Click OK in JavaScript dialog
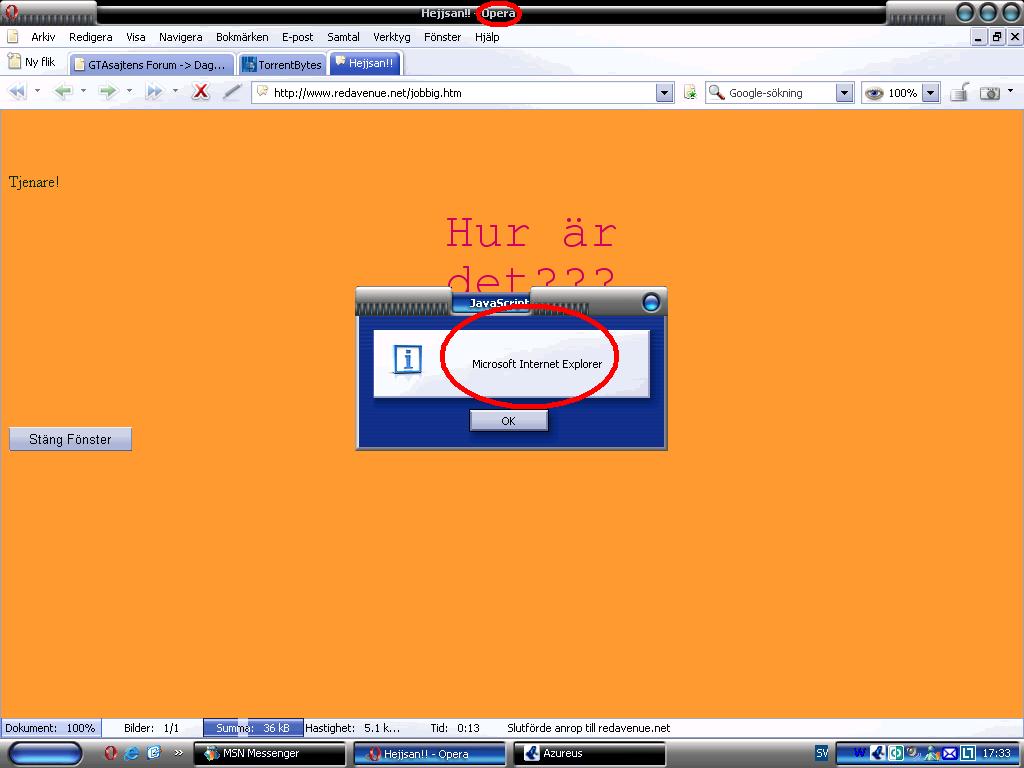The image size is (1024, 768). (x=509, y=421)
